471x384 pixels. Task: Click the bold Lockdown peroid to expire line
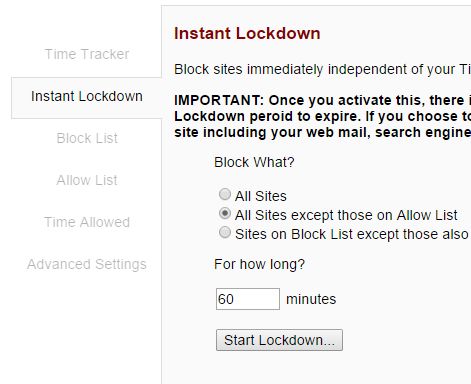tap(322, 116)
